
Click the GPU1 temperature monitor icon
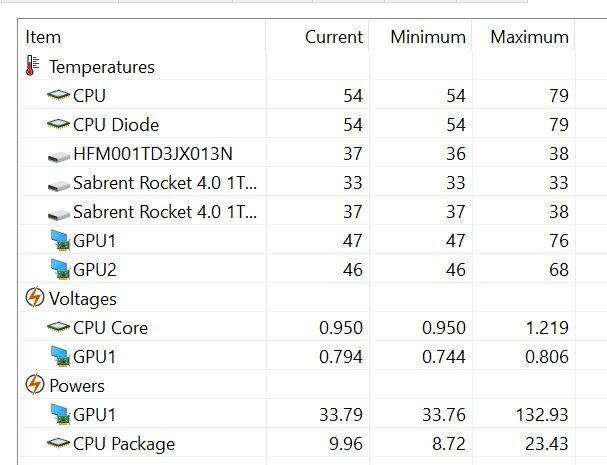(x=58, y=241)
